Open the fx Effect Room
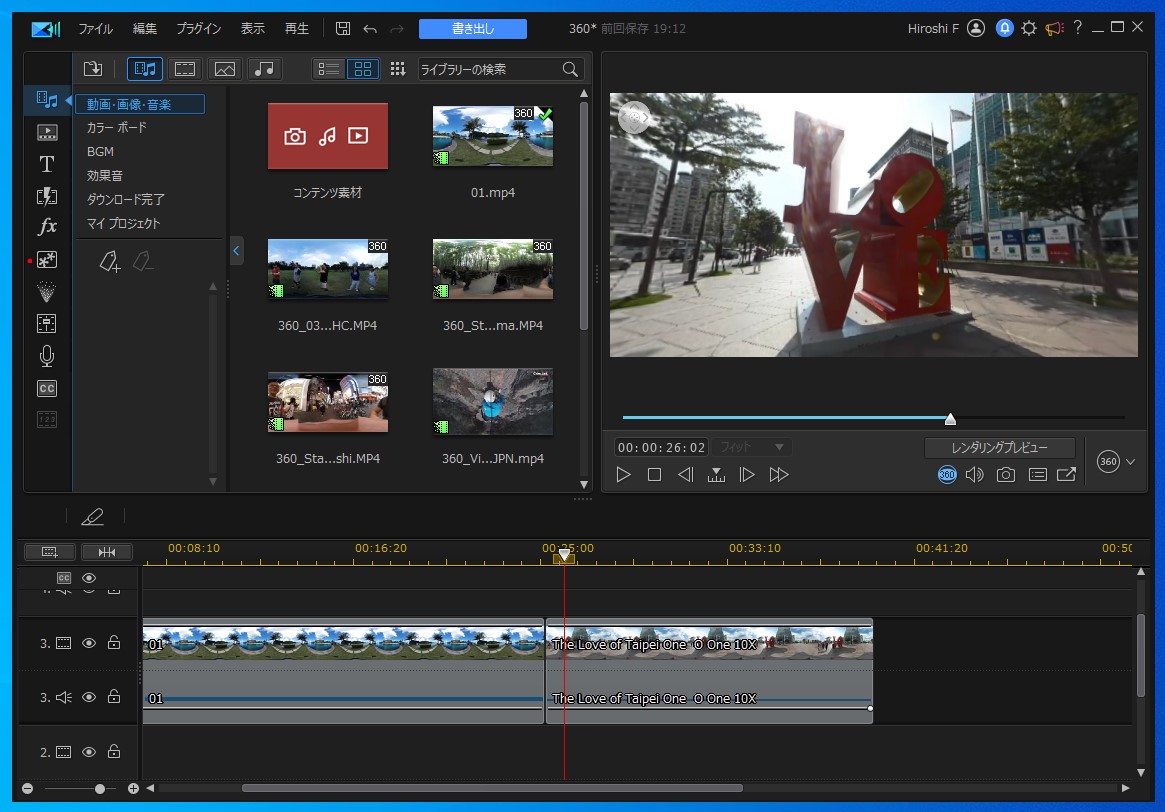The image size is (1165, 812). point(47,228)
